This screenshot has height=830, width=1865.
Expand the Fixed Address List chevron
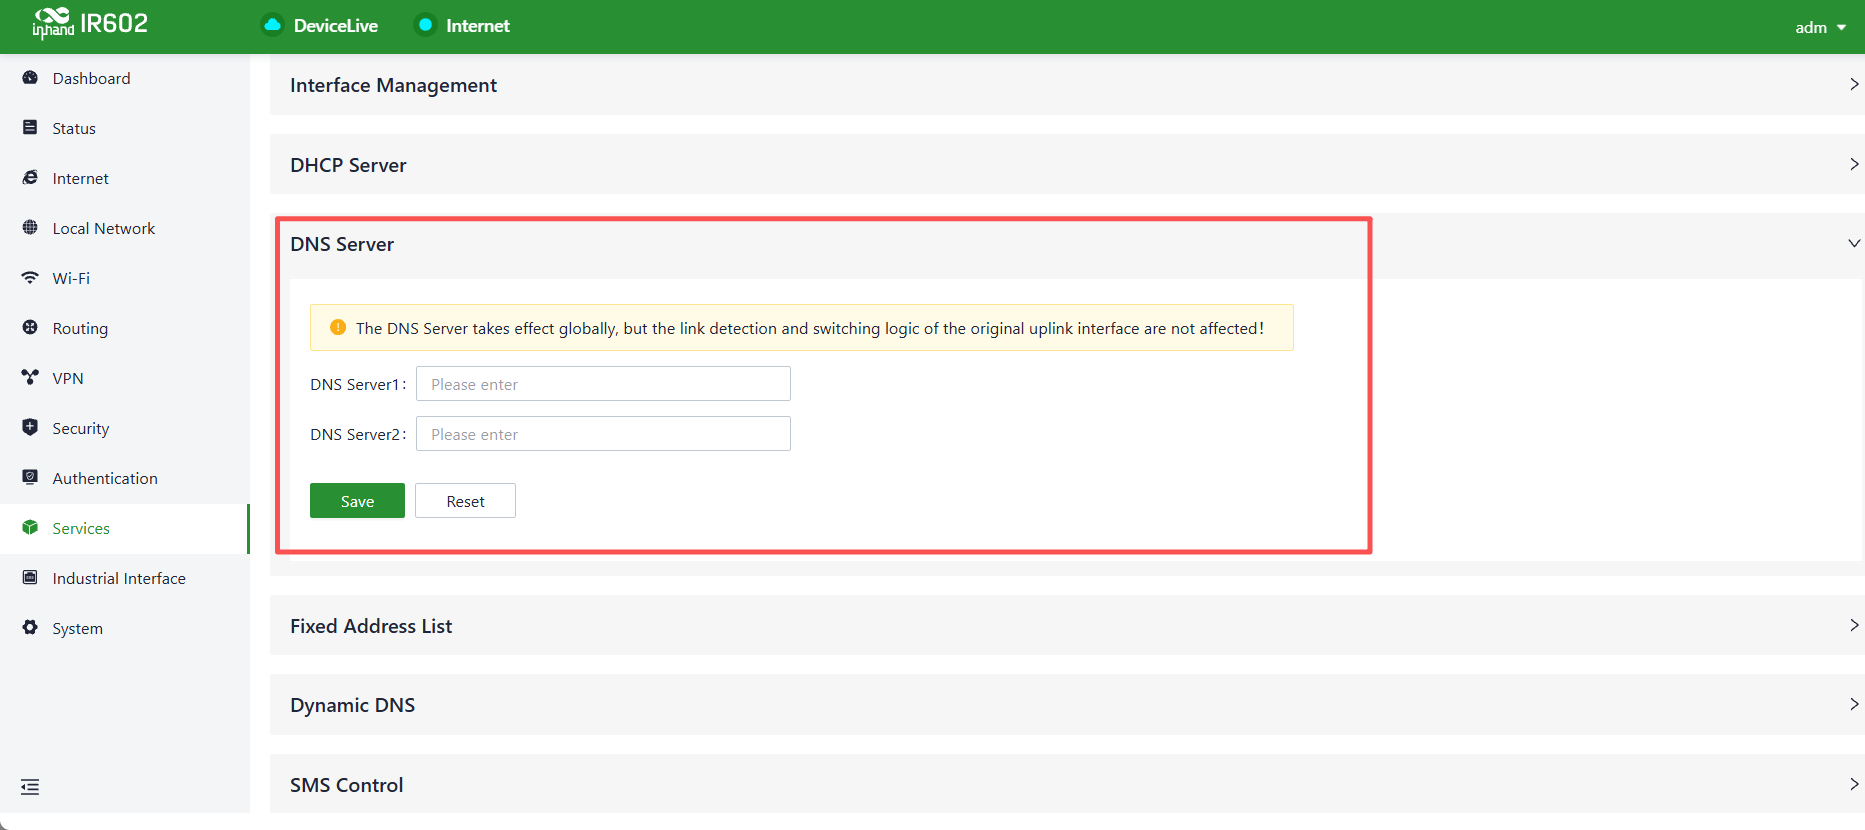point(1854,625)
